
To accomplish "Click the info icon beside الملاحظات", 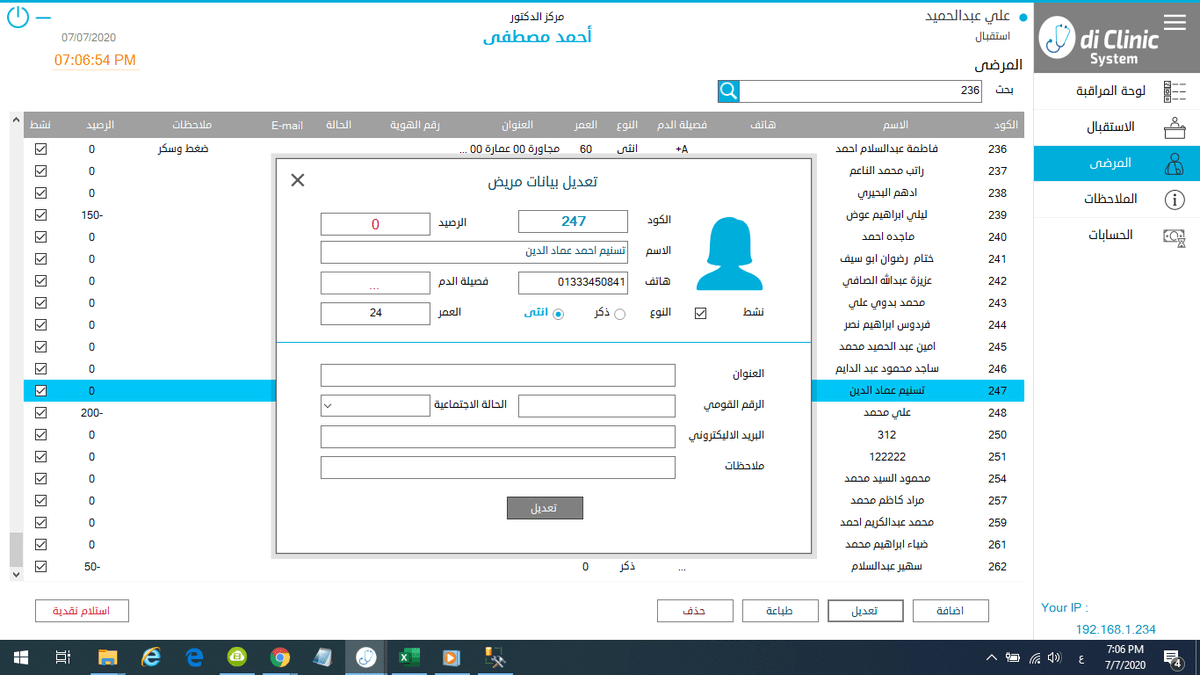I will pyautogui.click(x=1173, y=200).
